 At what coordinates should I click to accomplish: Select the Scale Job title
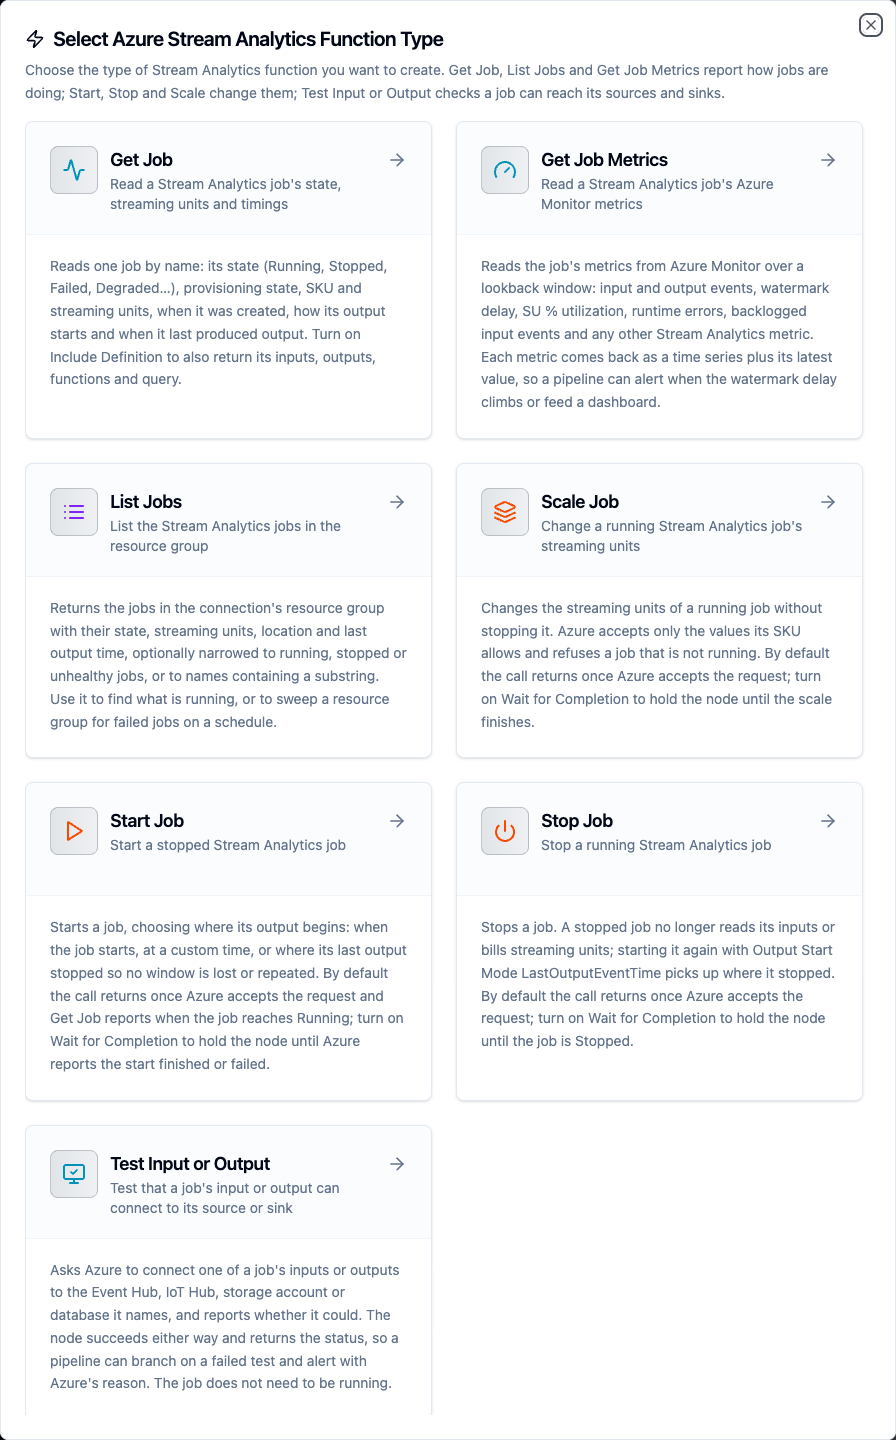(x=580, y=502)
